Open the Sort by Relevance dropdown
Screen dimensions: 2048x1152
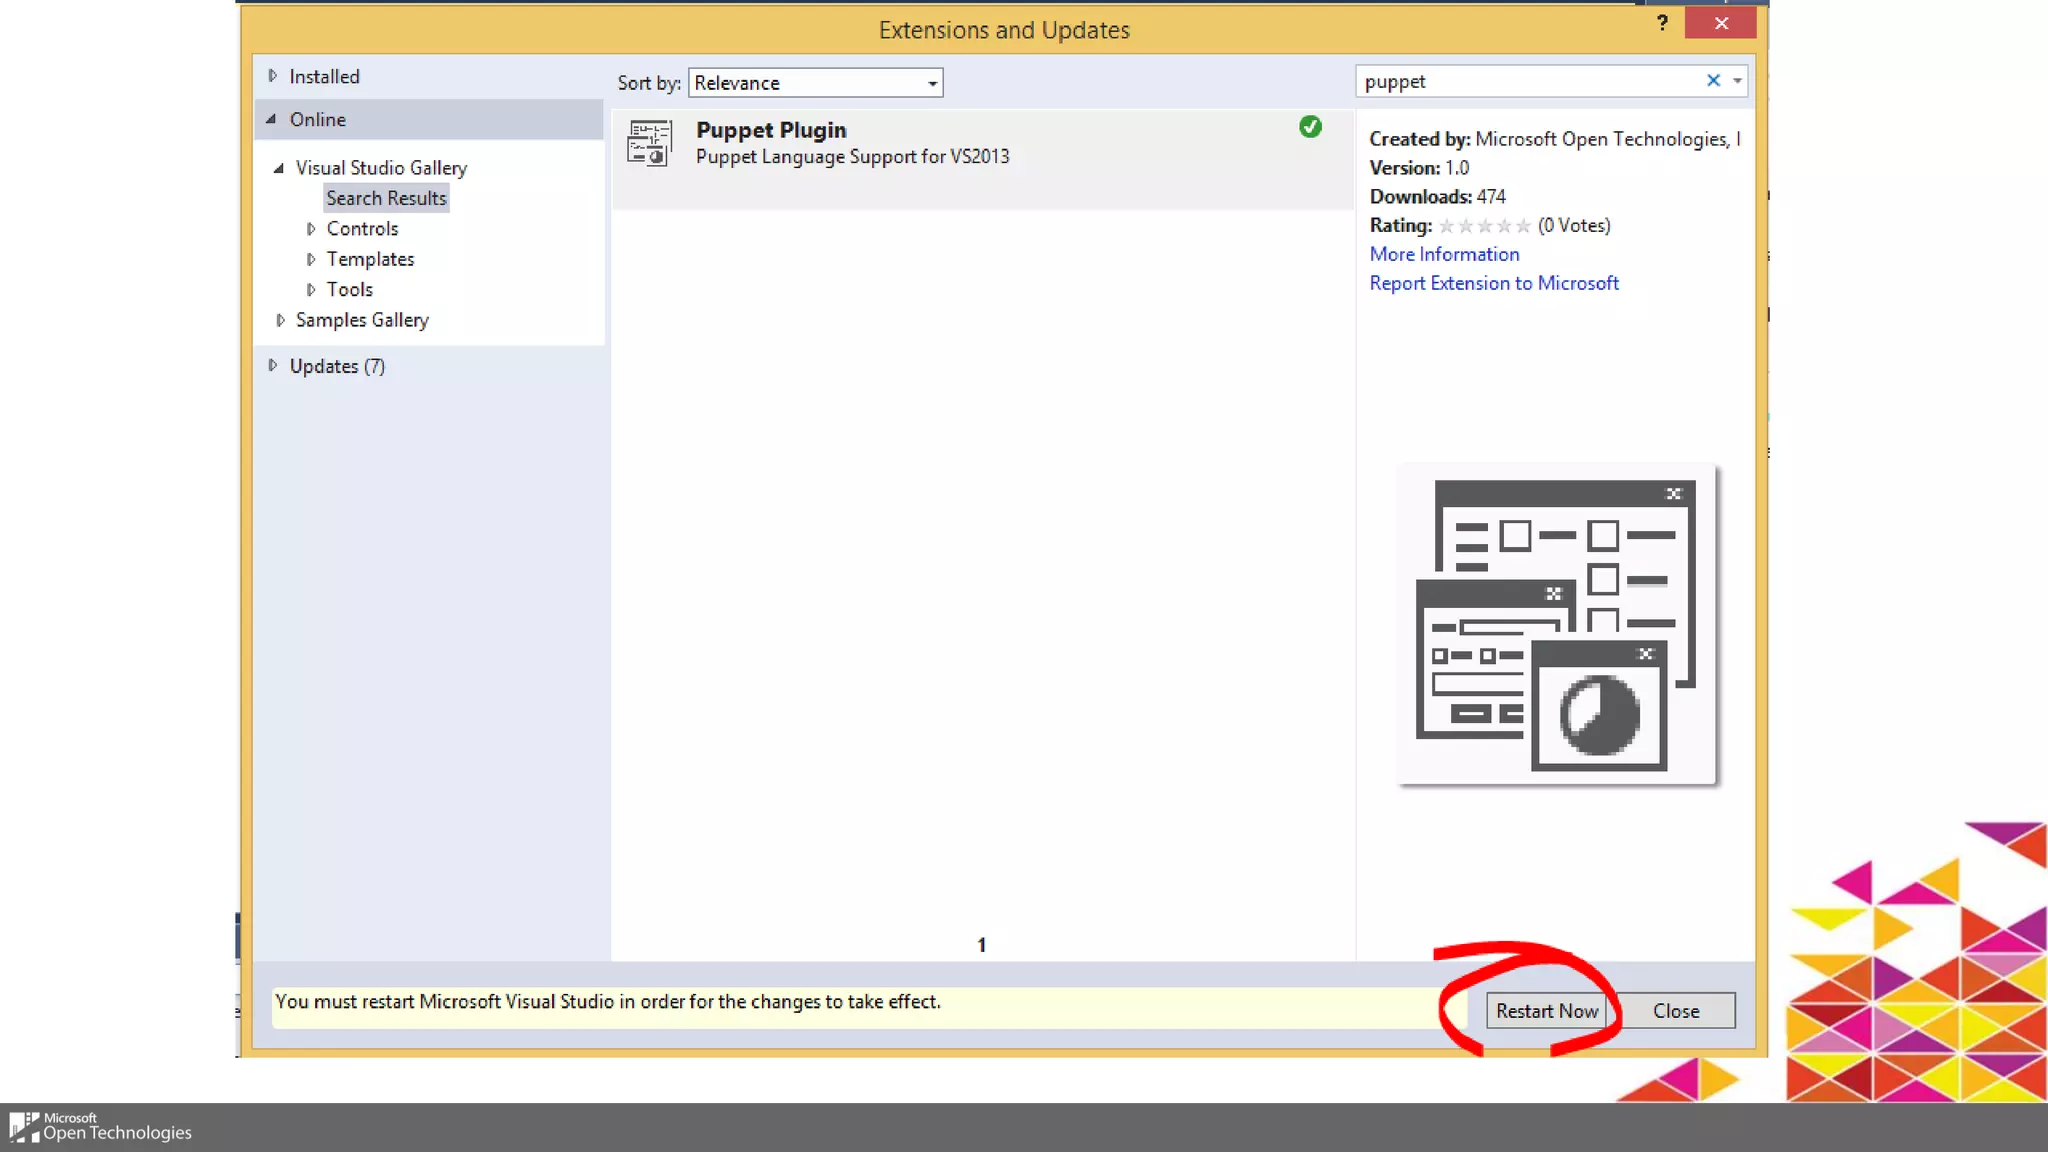point(815,83)
